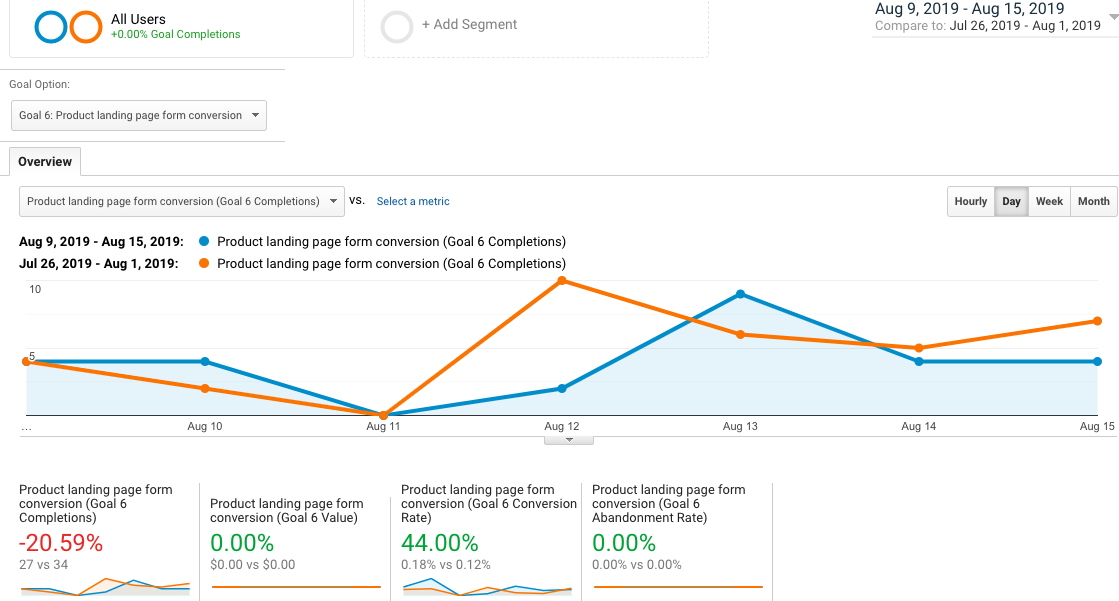1119x601 pixels.
Task: Switch to the Overview tab
Action: click(45, 161)
